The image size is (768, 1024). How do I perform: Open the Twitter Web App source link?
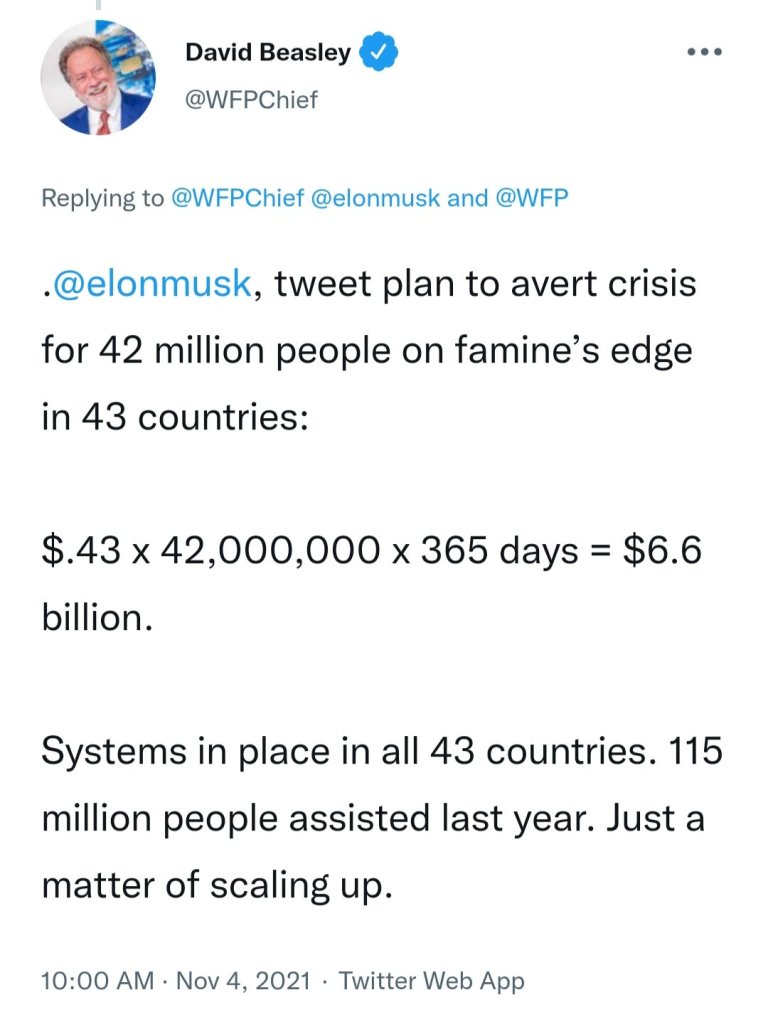tap(431, 981)
